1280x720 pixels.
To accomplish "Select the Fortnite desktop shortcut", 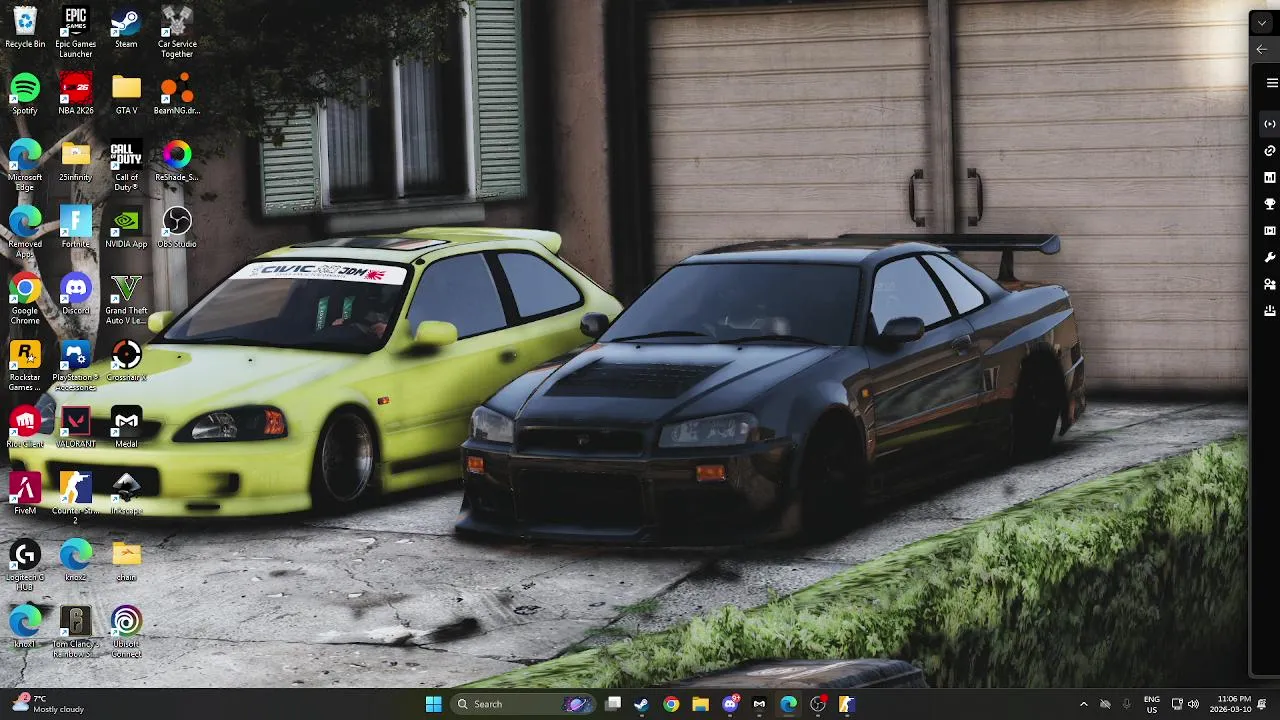I will 75,227.
